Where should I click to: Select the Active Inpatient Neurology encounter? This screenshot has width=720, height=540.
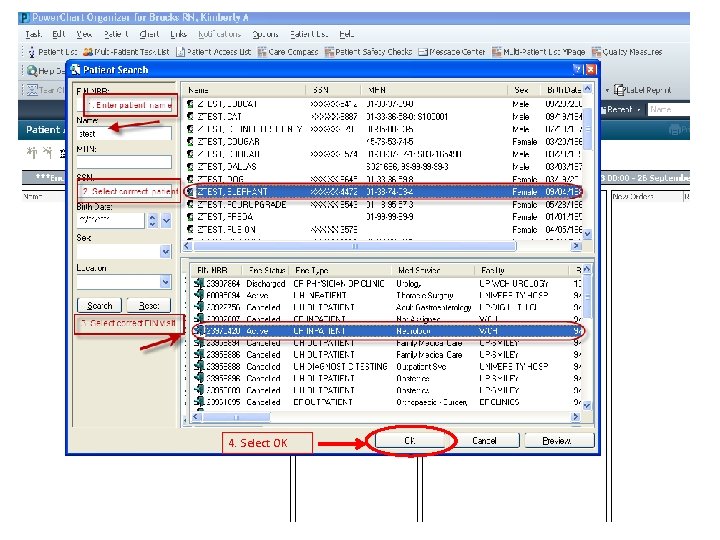(x=388, y=331)
